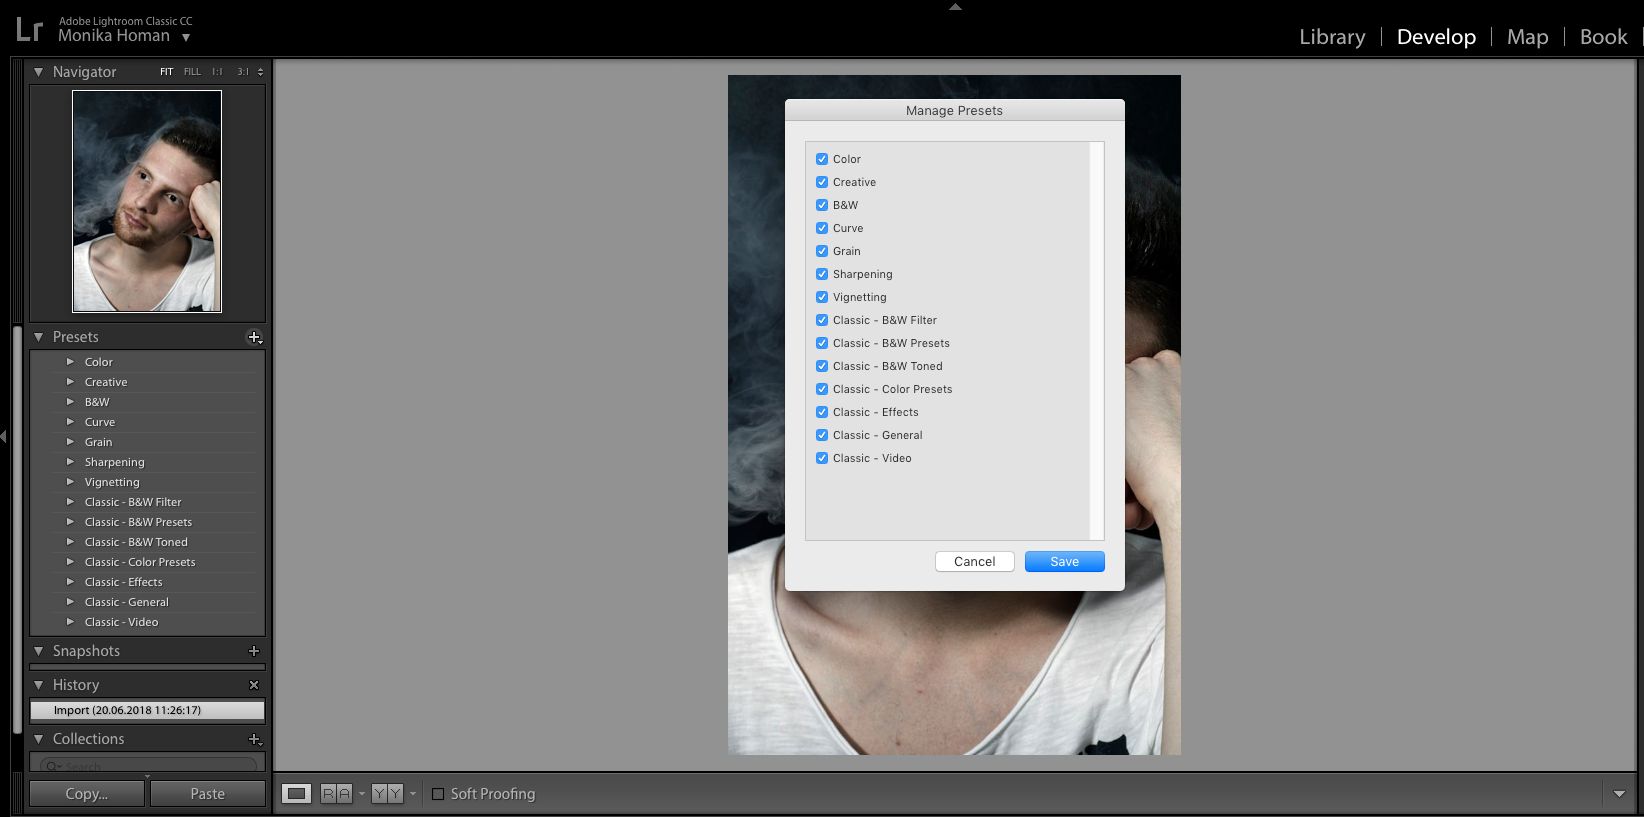Uncheck the Curve preset group
Screen dimensions: 1644x817
click(822, 228)
